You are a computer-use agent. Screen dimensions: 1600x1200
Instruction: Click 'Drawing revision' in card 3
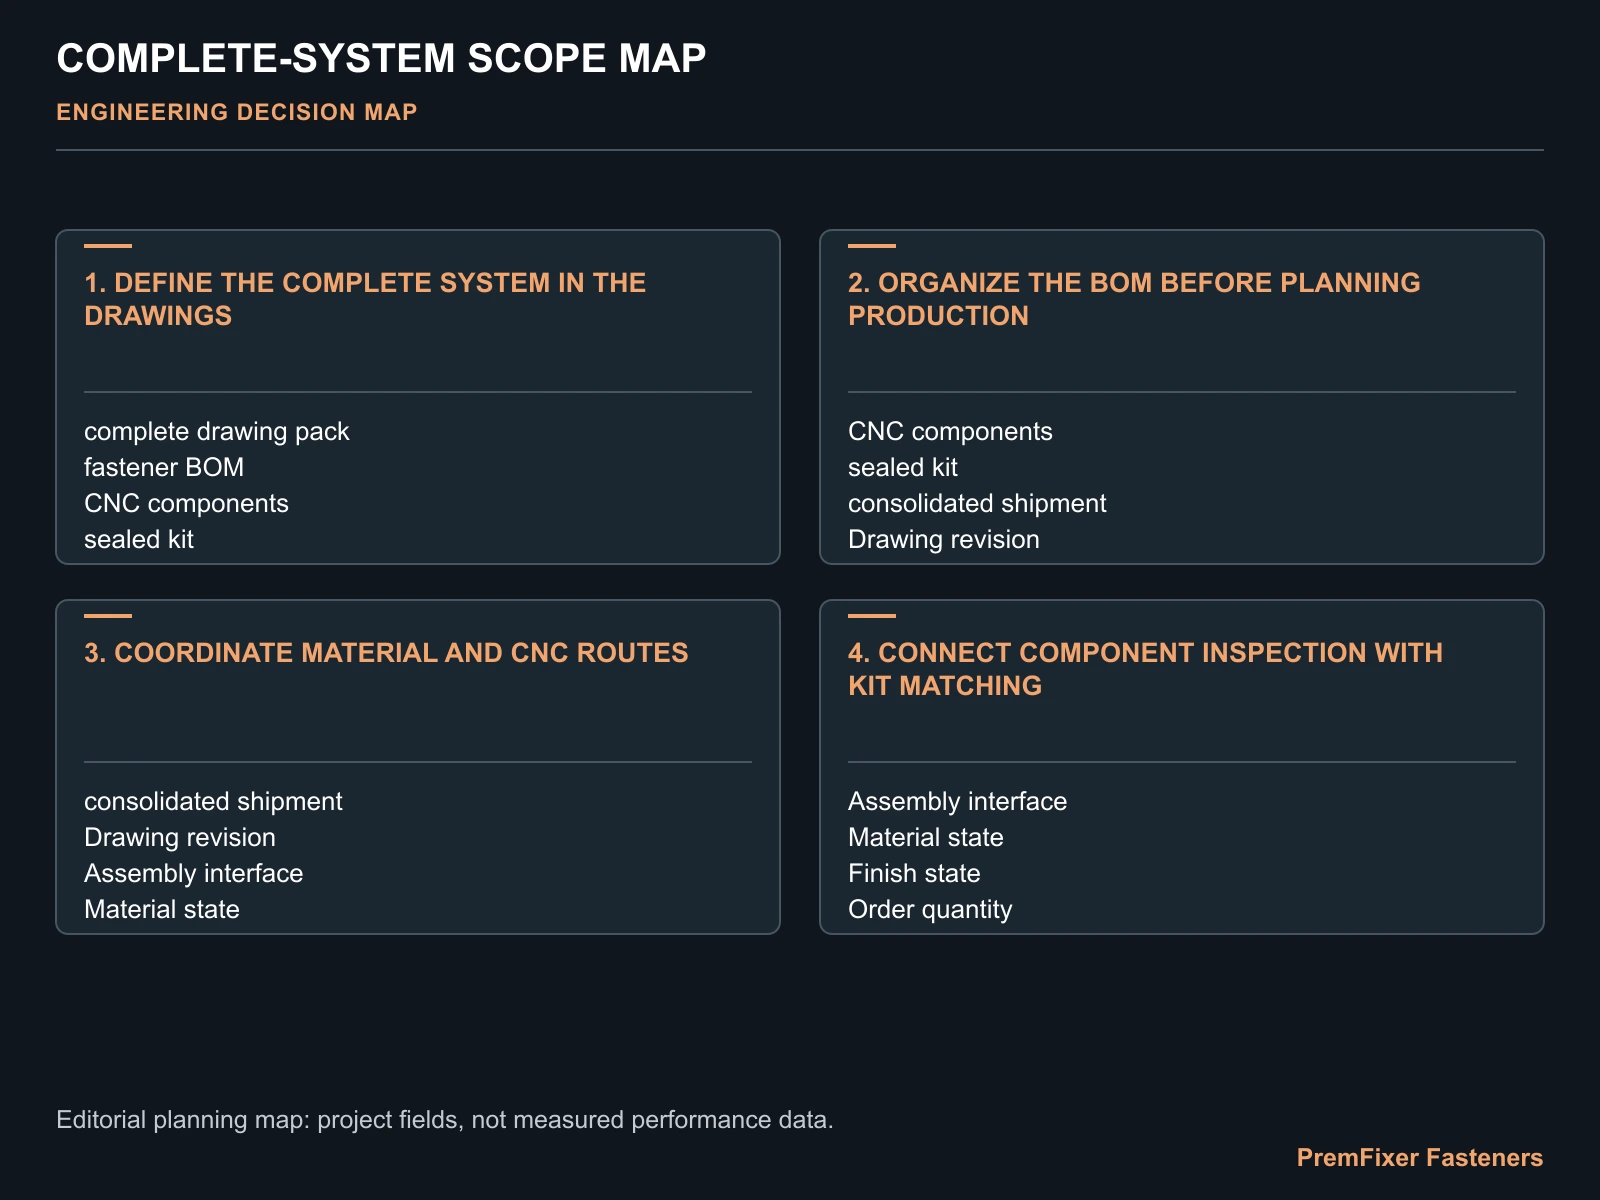180,837
